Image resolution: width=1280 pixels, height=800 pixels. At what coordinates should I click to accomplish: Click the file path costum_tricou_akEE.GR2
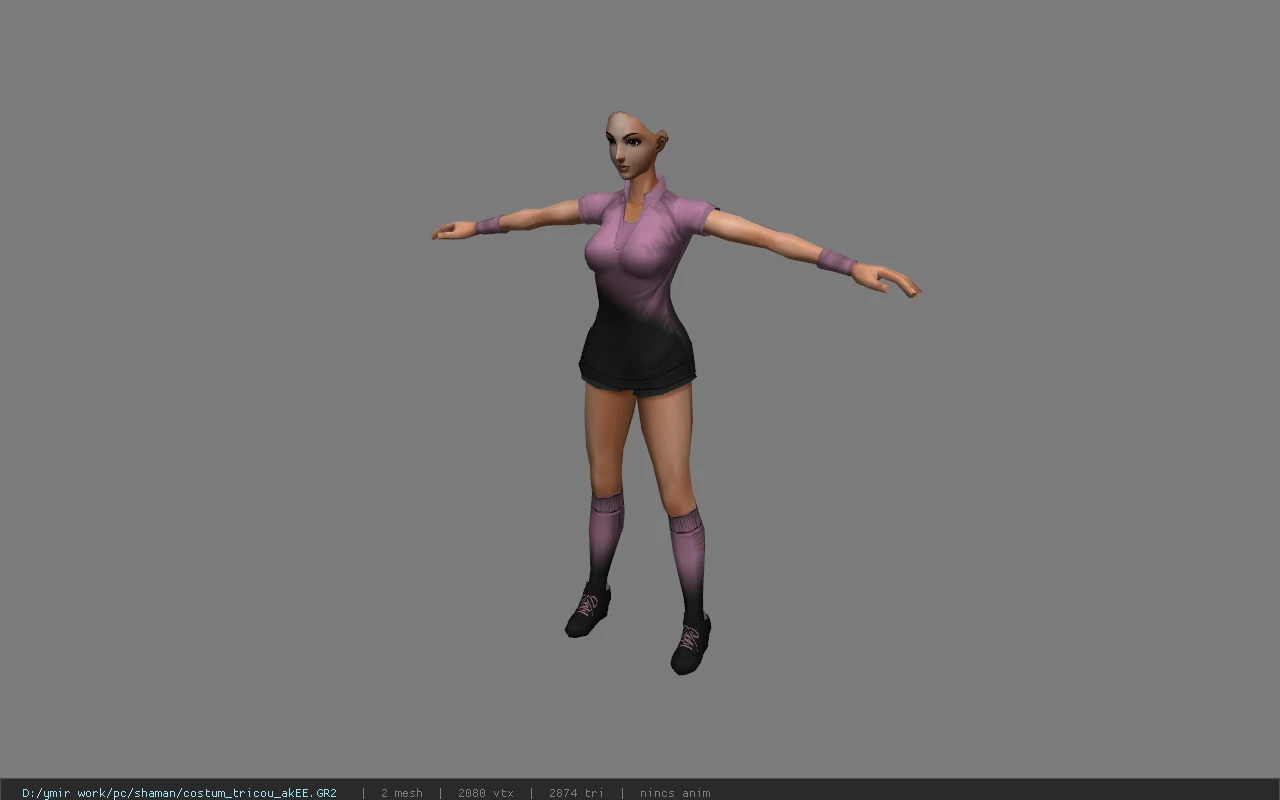(x=179, y=793)
